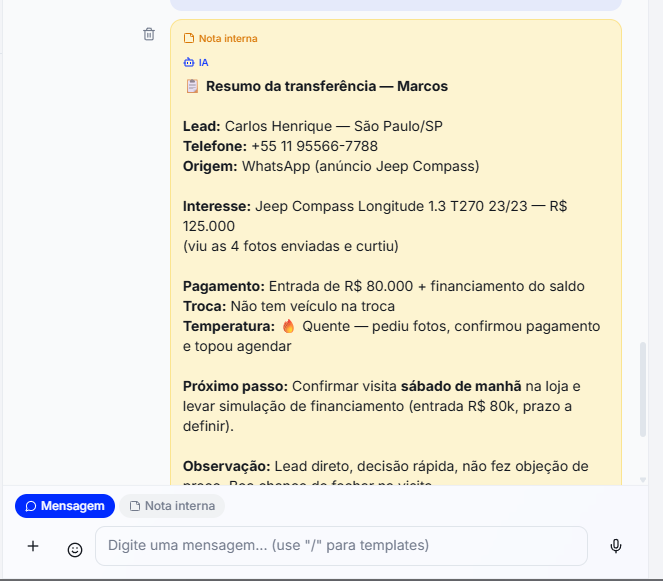Image resolution: width=663 pixels, height=581 pixels.
Task: Click the orange Nota interna label in note
Action: click(228, 38)
